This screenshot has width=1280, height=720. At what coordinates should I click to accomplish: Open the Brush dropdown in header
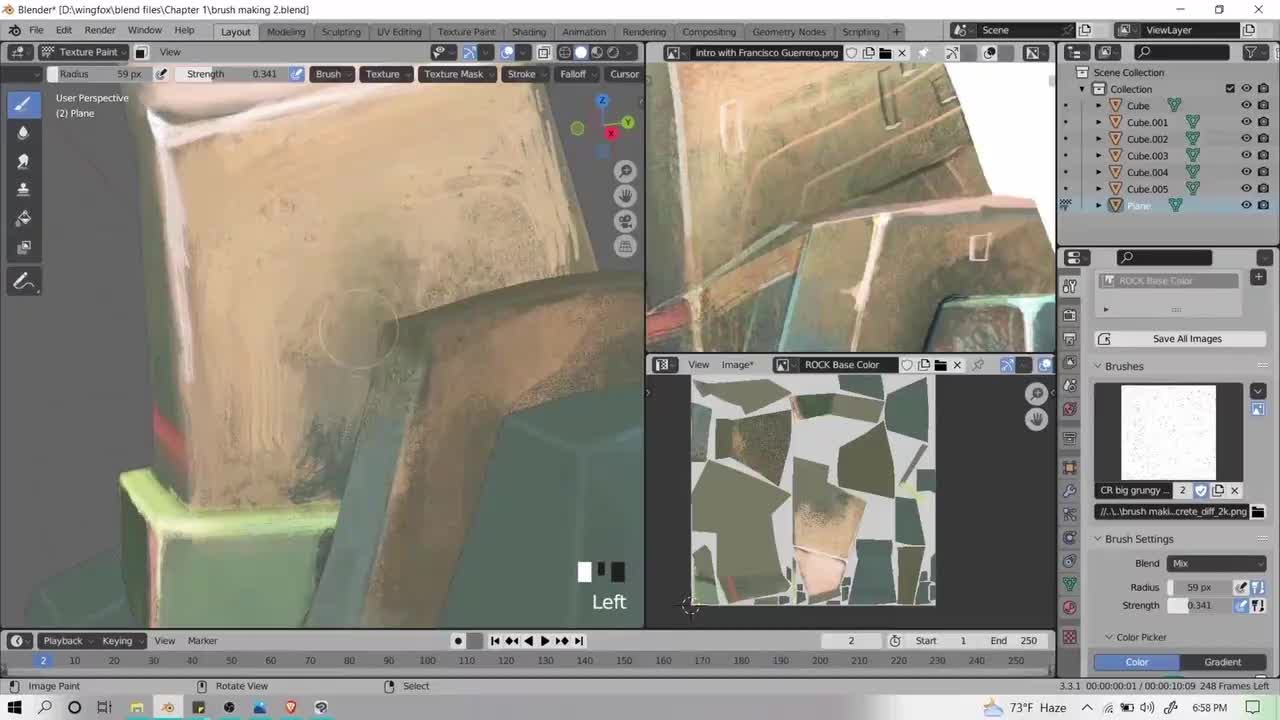[x=333, y=74]
